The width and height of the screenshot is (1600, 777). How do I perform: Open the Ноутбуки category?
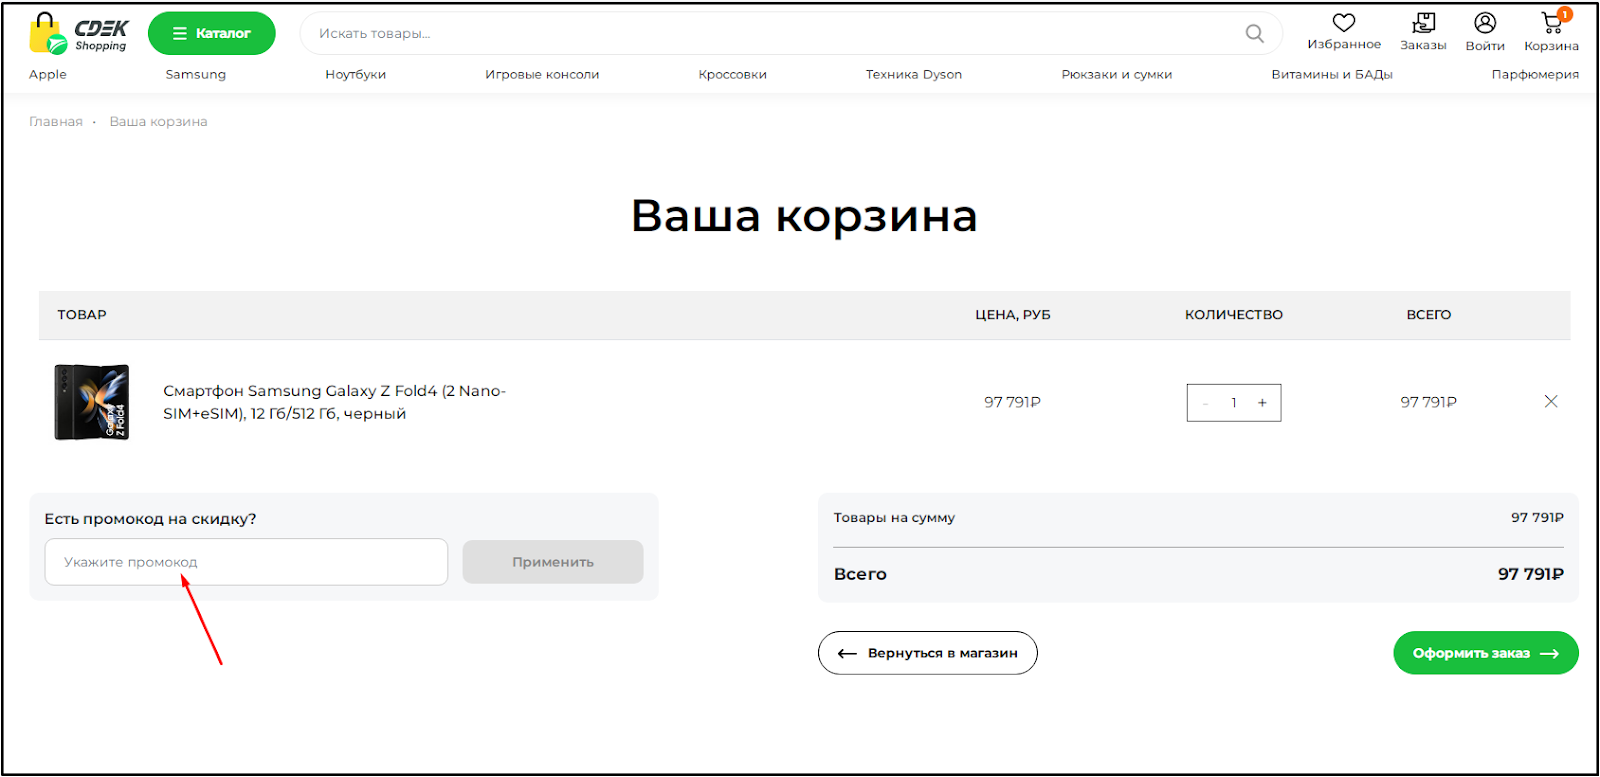coord(355,74)
